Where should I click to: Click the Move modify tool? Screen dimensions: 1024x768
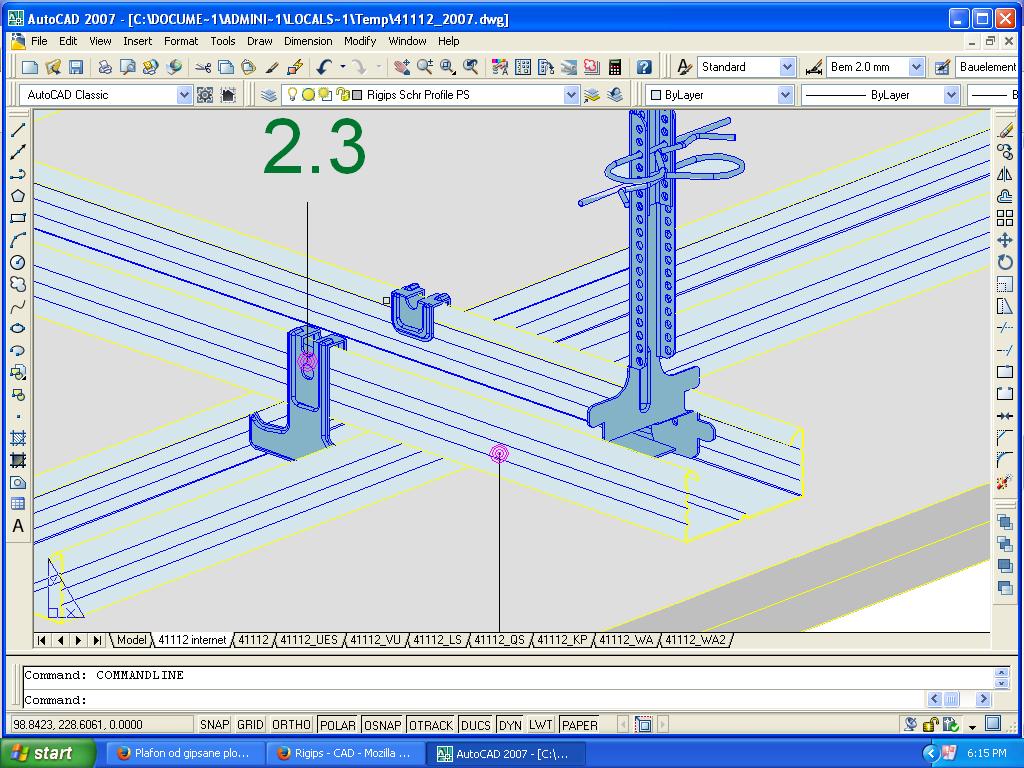click(x=1005, y=240)
